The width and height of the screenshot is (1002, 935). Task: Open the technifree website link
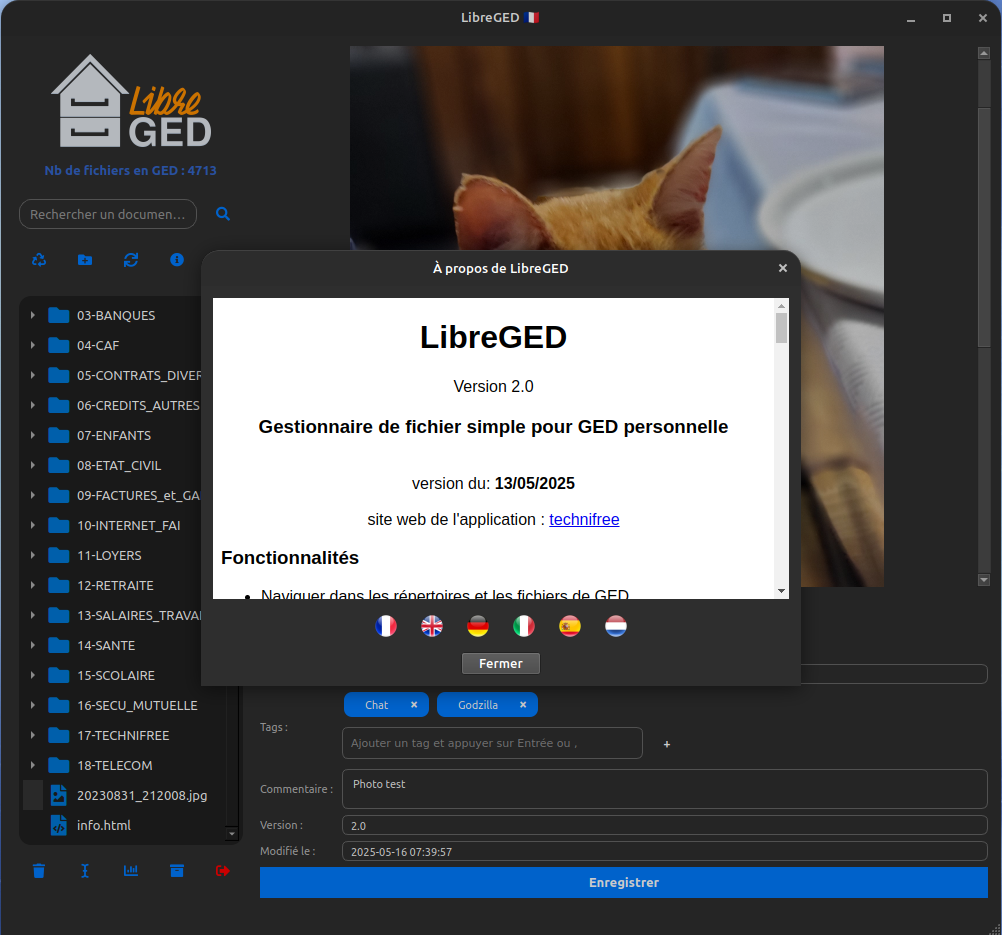(584, 520)
